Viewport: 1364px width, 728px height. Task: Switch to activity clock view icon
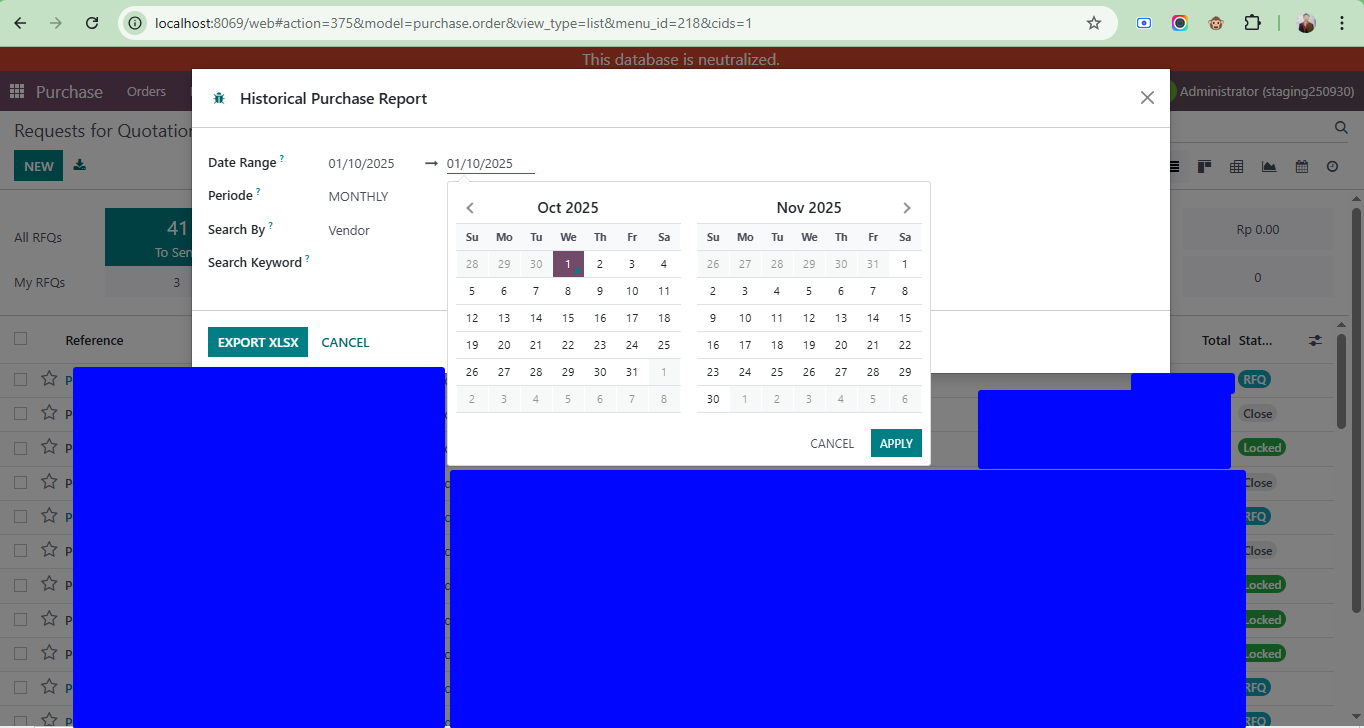click(1332, 166)
